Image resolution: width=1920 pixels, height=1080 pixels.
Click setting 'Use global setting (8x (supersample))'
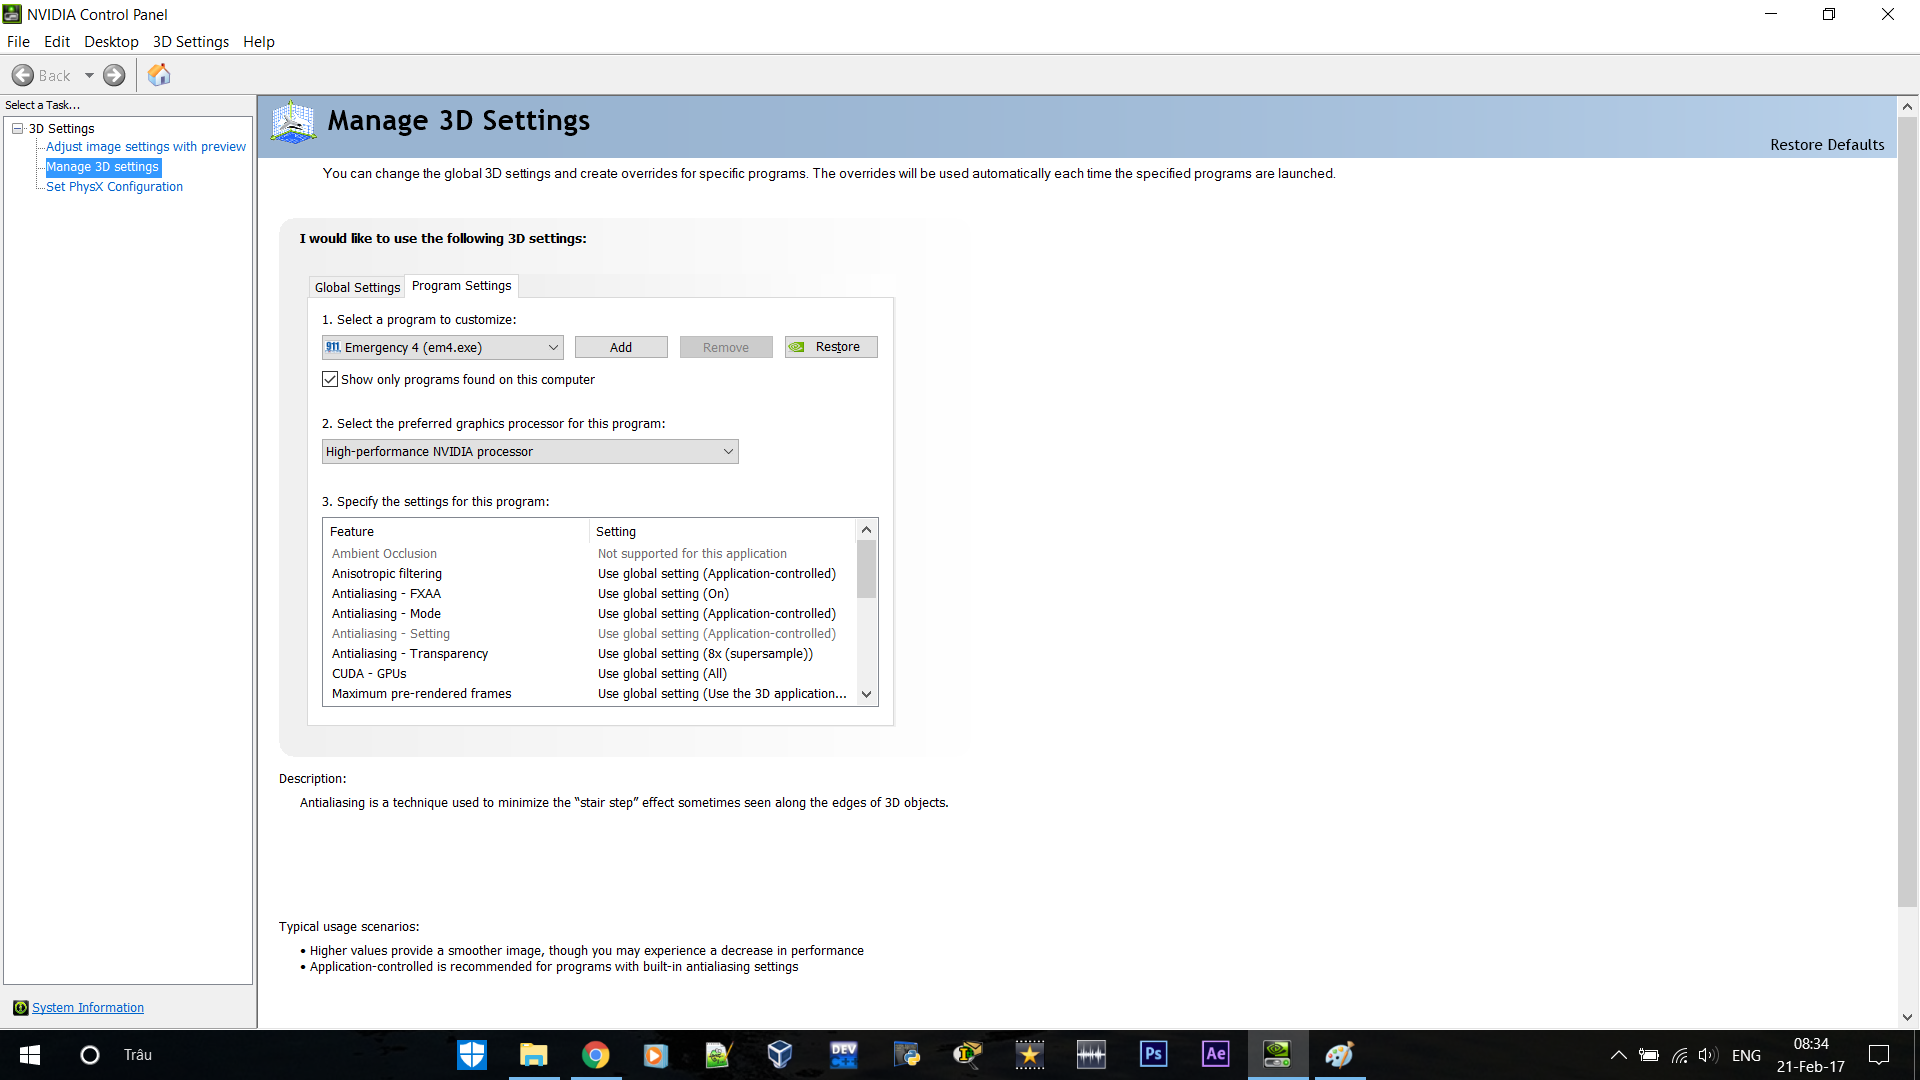[705, 654]
